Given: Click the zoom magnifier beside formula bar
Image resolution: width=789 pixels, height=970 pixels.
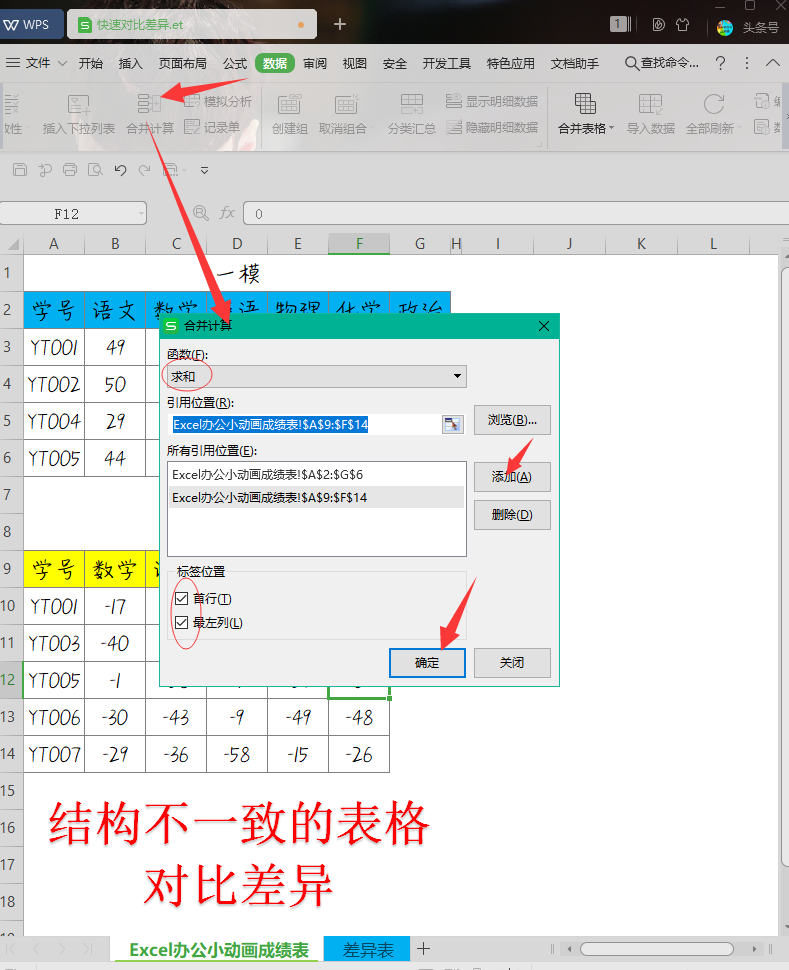Looking at the screenshot, I should click(x=200, y=213).
